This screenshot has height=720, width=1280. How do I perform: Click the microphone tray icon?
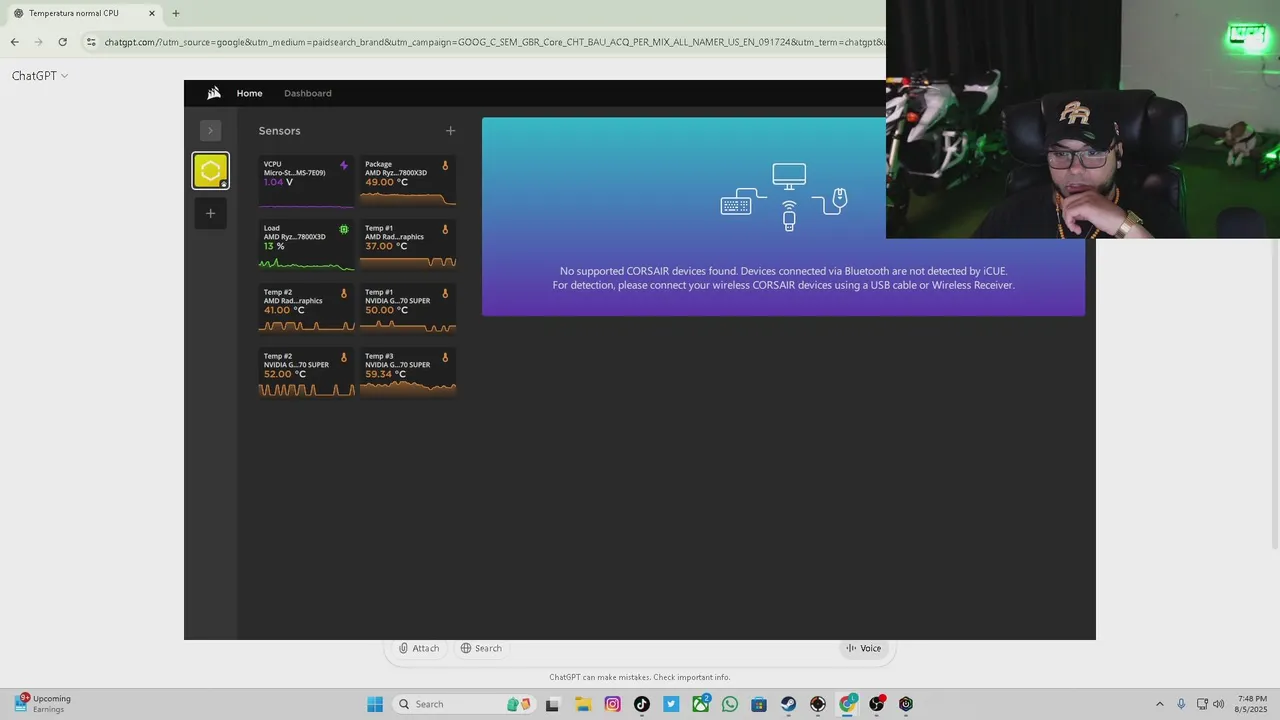pyautogui.click(x=1181, y=704)
